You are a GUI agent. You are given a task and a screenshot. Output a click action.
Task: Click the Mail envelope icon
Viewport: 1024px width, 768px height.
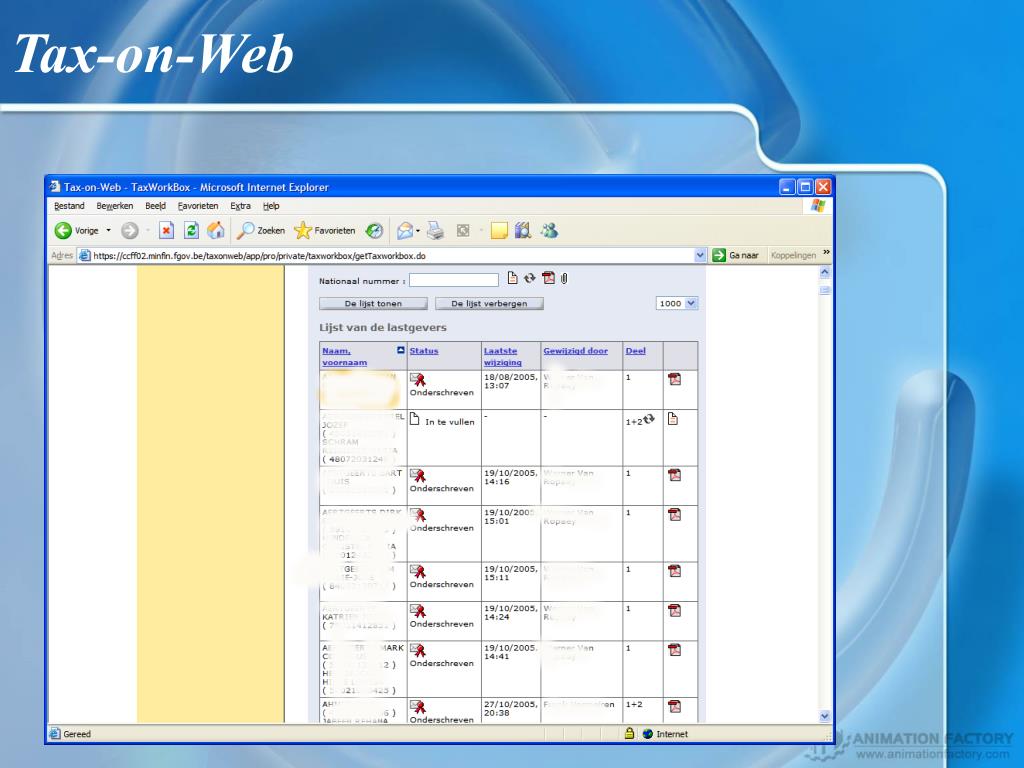[x=405, y=231]
